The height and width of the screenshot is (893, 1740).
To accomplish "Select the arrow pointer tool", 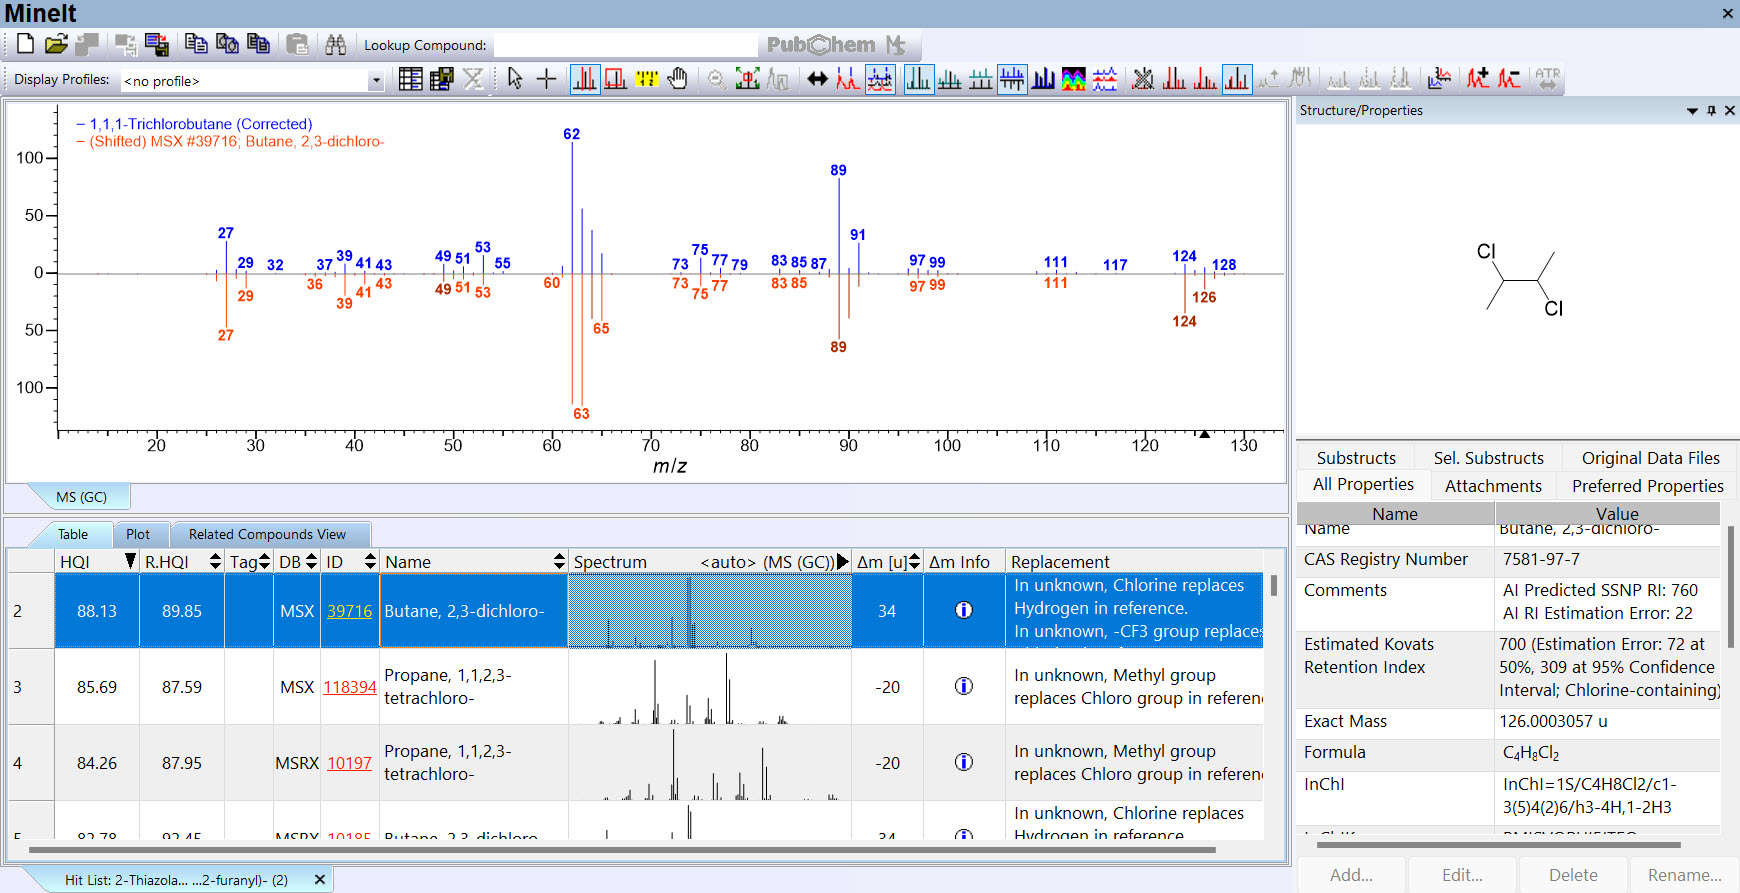I will pyautogui.click(x=515, y=79).
